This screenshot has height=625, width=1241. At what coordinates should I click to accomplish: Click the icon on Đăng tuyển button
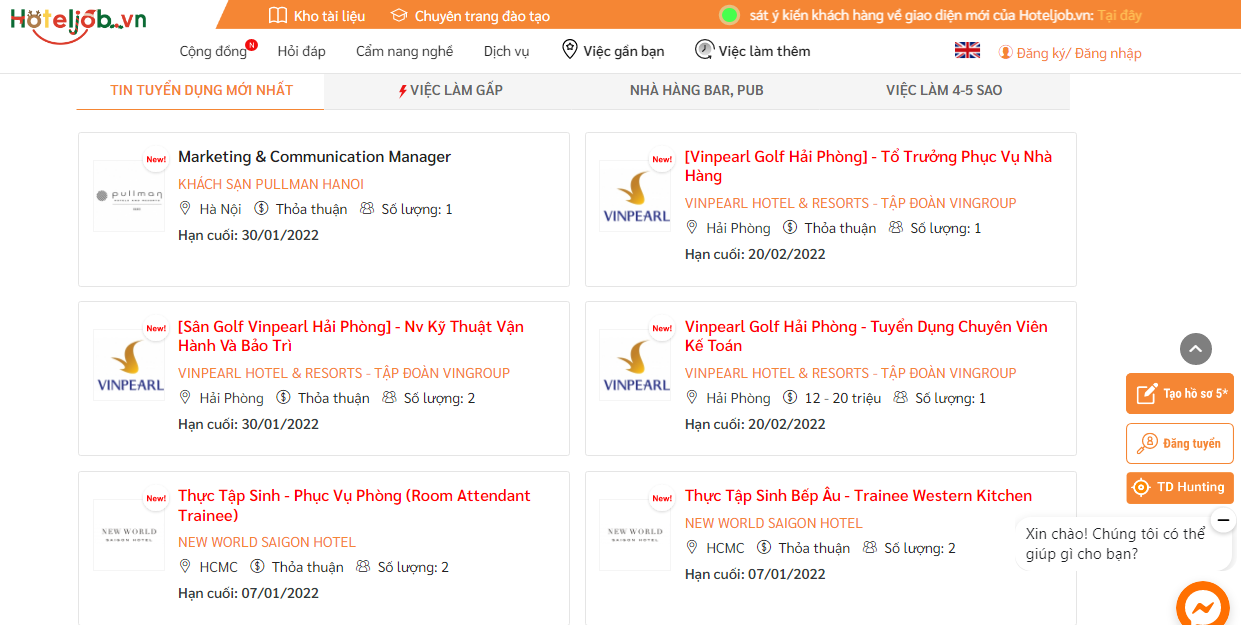pos(1147,443)
